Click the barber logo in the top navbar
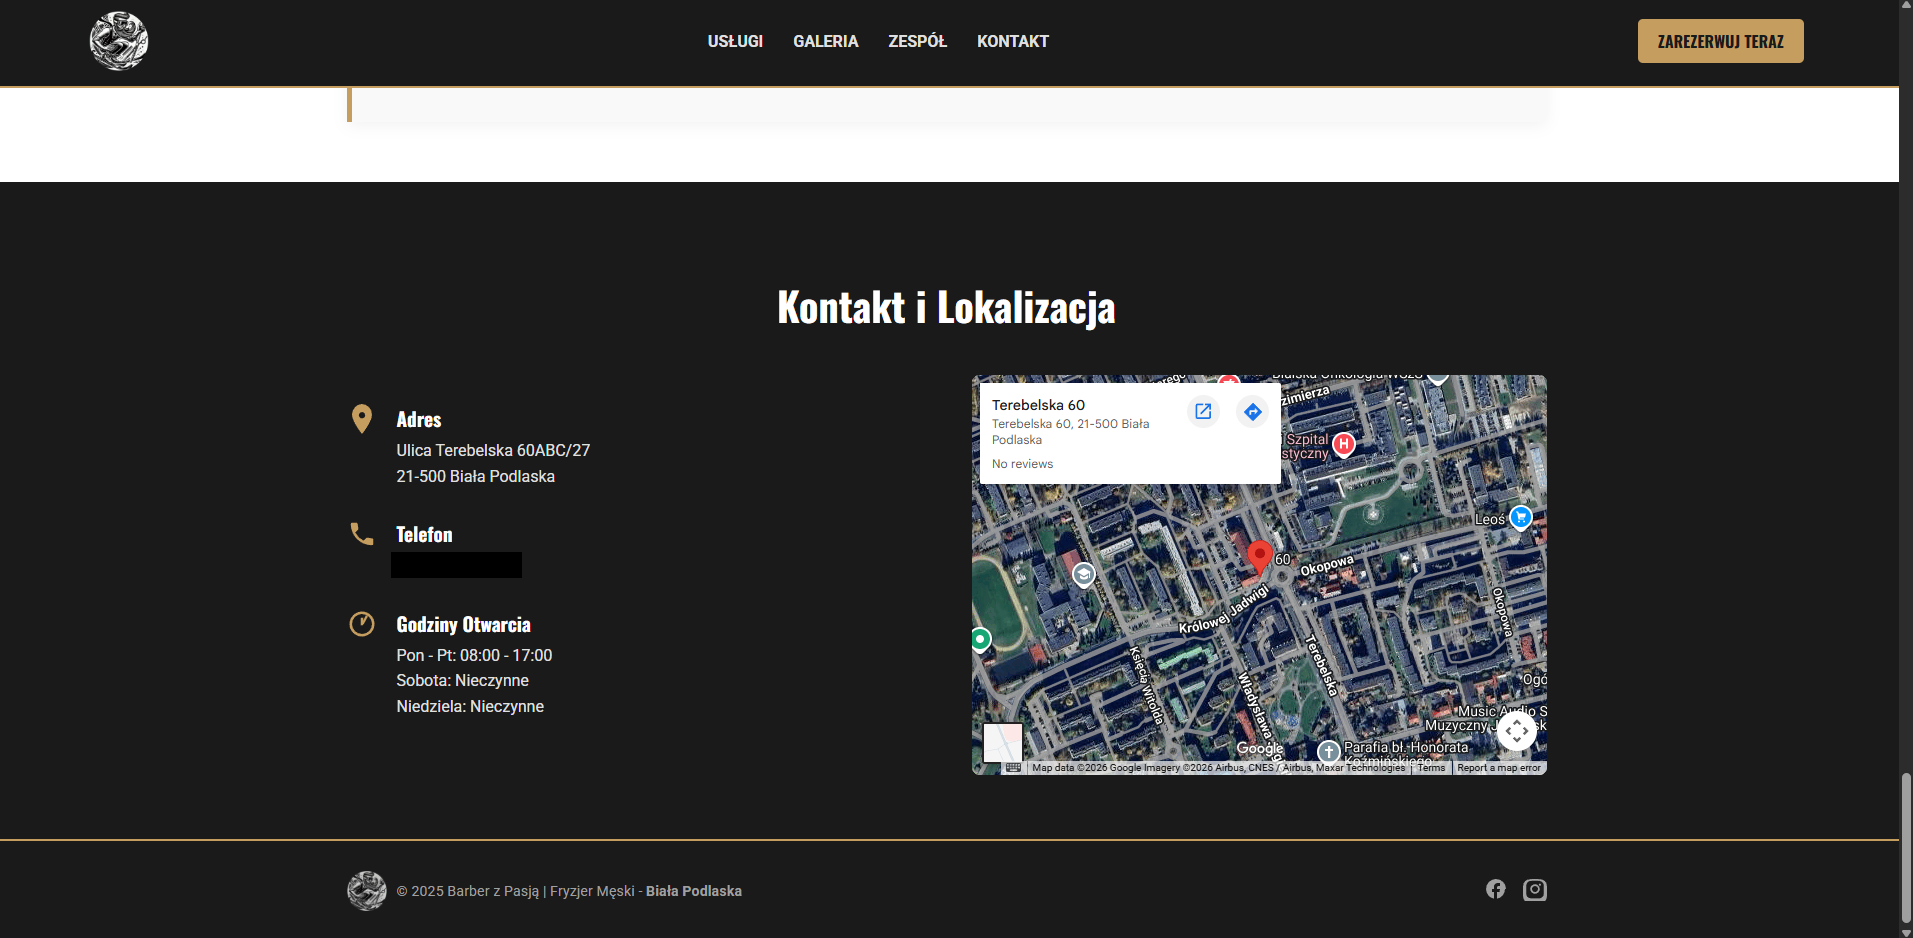1913x938 pixels. 118,41
